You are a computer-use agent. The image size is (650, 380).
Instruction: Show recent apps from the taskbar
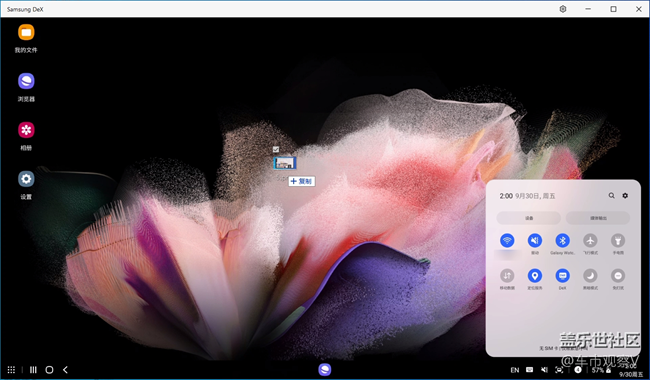(33, 370)
